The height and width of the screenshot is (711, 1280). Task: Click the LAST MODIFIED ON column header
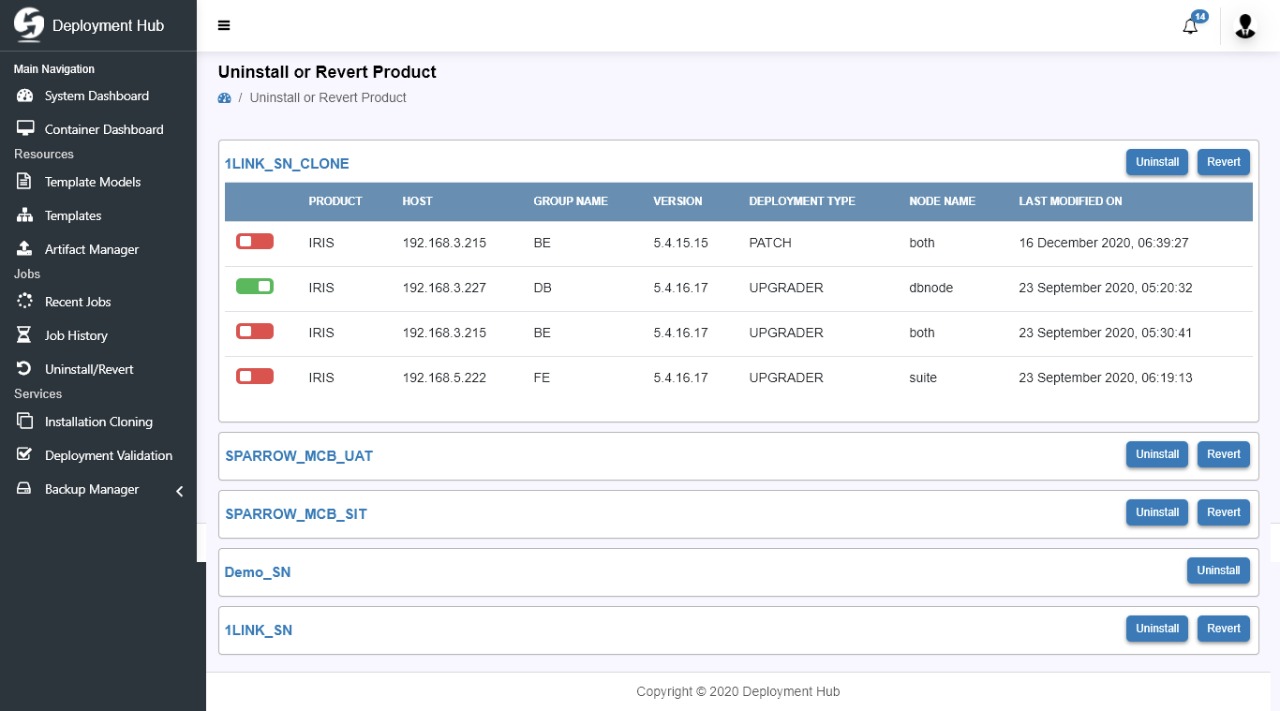pos(1070,201)
